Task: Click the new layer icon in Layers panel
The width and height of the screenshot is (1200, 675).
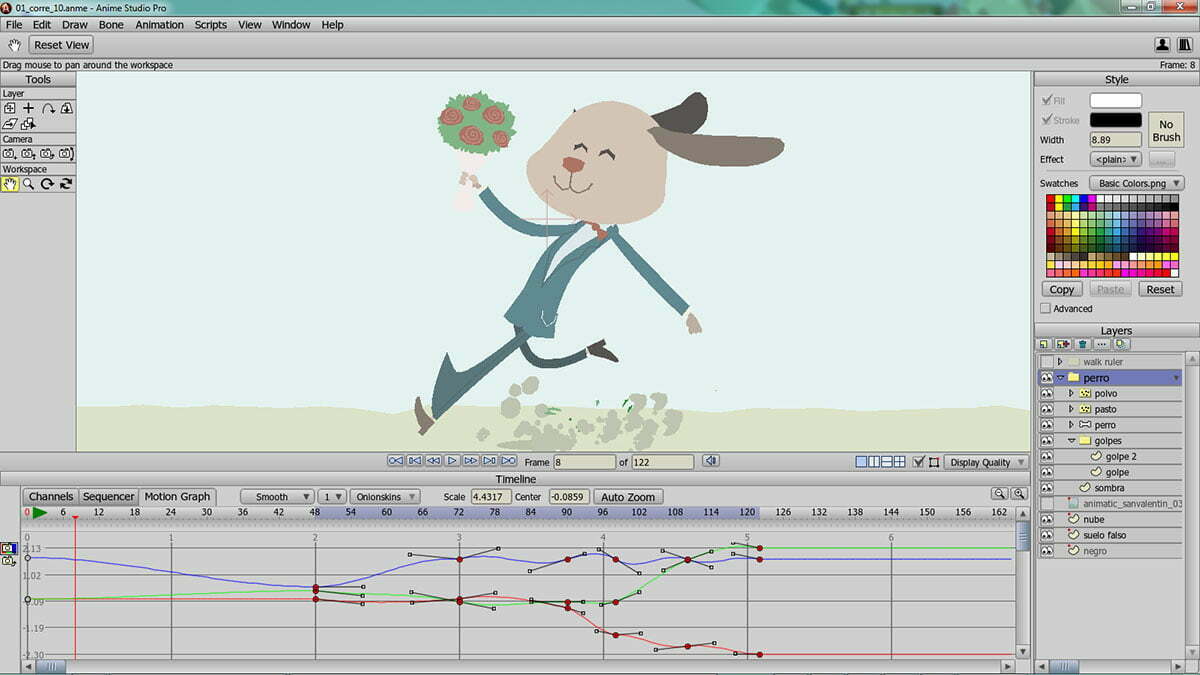Action: coord(1044,344)
